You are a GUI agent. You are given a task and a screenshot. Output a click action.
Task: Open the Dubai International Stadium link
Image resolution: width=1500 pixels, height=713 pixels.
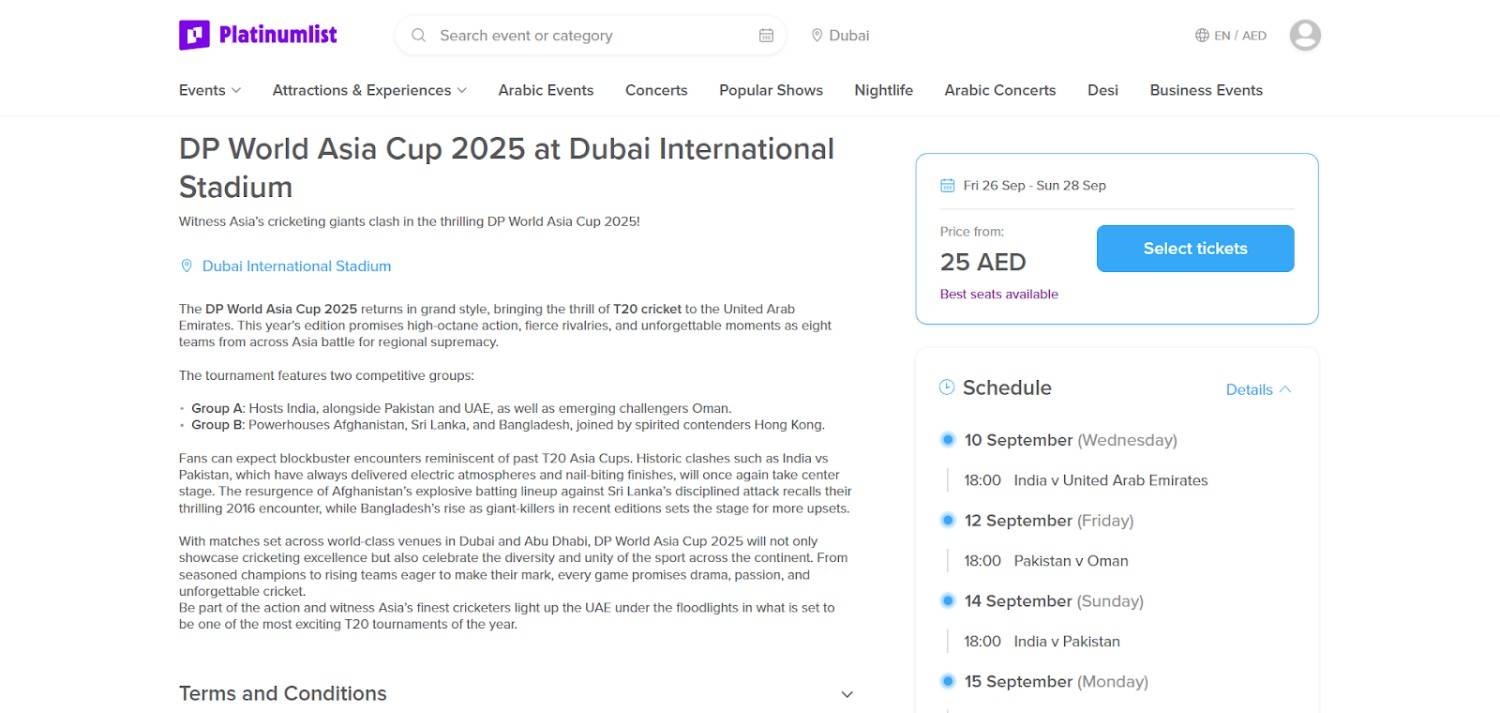[296, 266]
